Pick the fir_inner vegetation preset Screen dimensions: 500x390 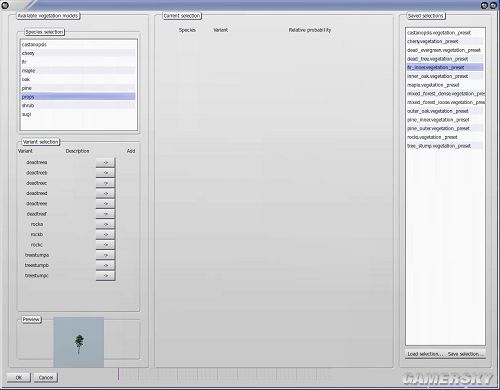click(445, 67)
